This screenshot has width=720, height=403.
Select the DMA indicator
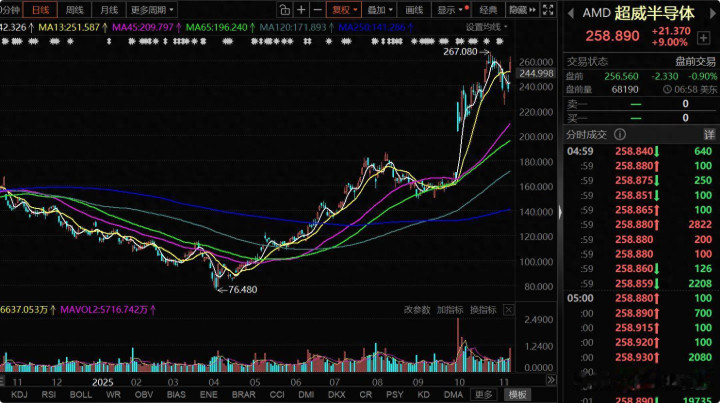[453, 394]
